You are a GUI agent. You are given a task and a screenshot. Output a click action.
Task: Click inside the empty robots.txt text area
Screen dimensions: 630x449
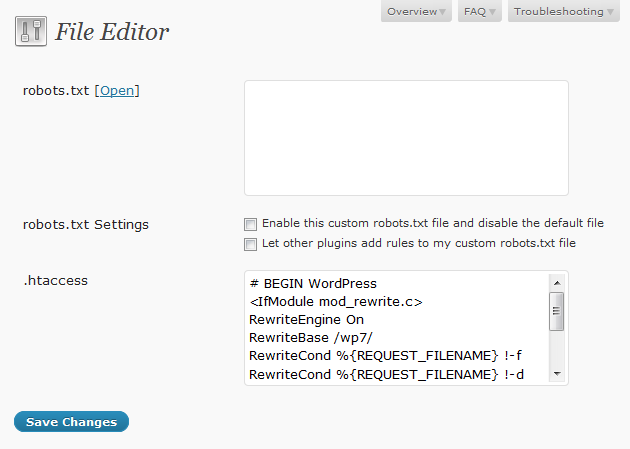tap(406, 138)
